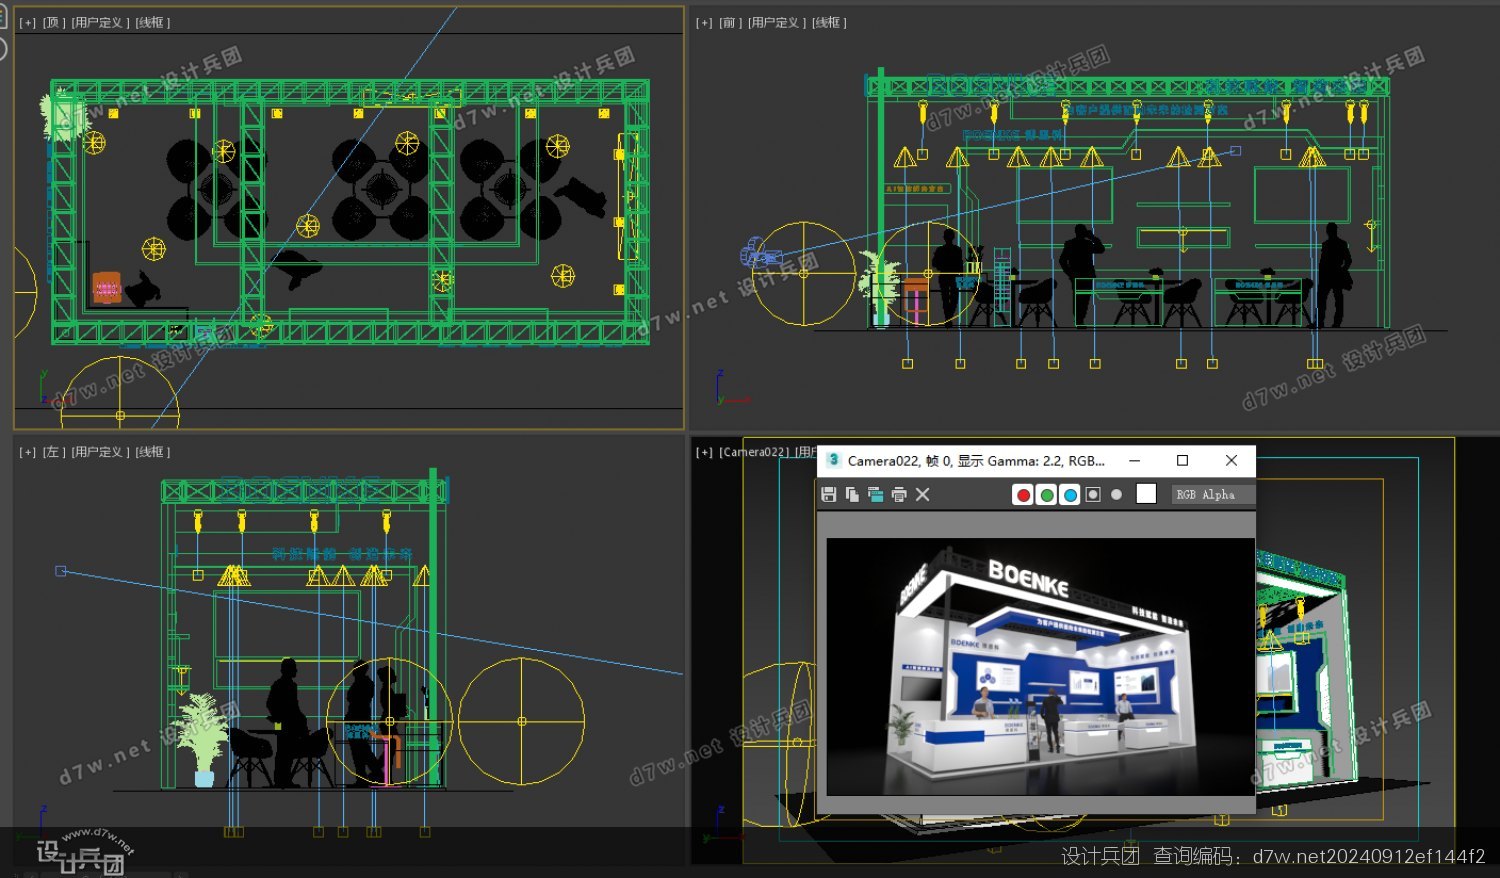Open the [+] menu of top viewport
1500x878 pixels.
pyautogui.click(x=27, y=22)
